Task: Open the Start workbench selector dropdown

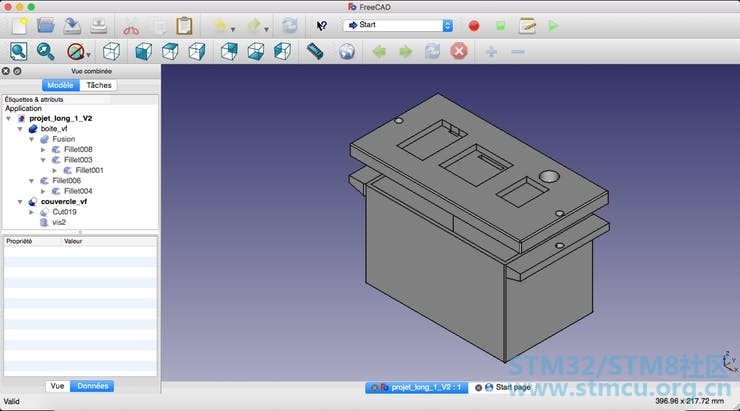Action: (x=398, y=25)
